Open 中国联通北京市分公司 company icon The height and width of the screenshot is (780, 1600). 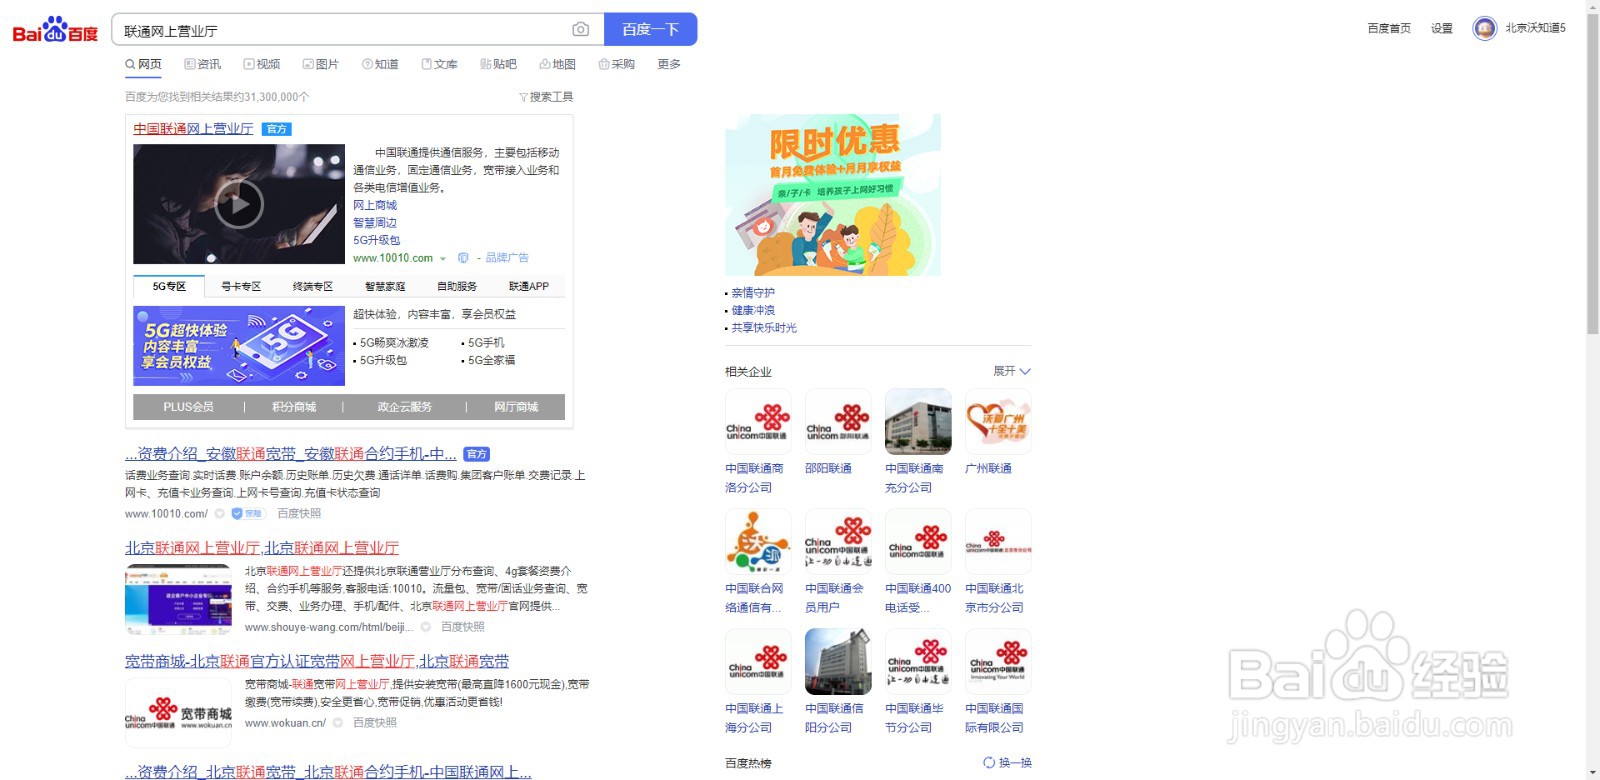tap(998, 542)
